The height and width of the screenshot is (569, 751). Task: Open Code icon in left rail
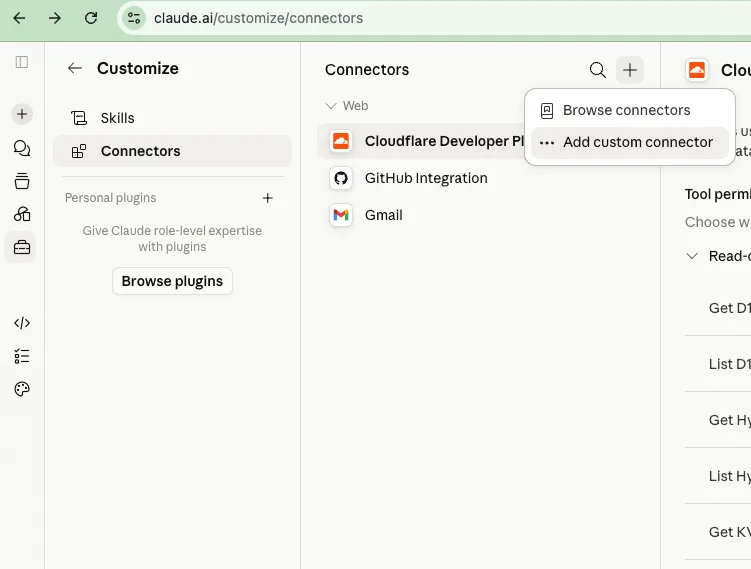tap(22, 323)
